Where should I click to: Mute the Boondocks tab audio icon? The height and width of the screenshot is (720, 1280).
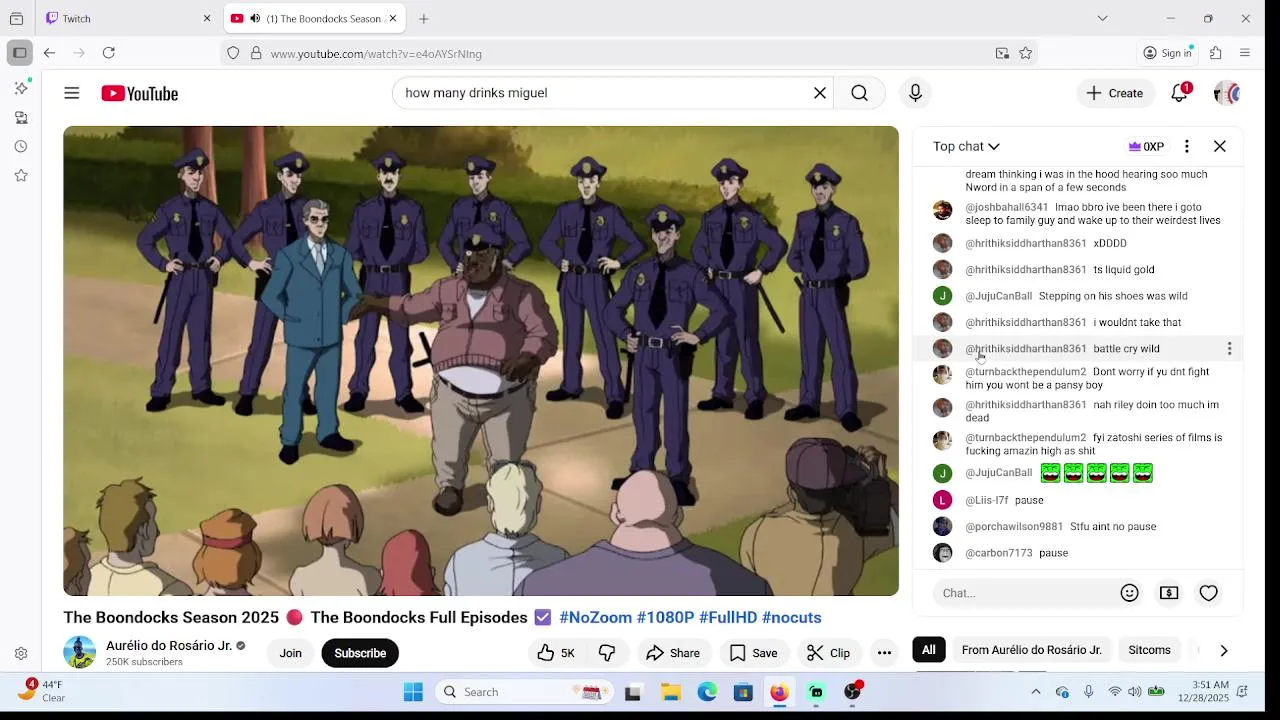pyautogui.click(x=255, y=18)
